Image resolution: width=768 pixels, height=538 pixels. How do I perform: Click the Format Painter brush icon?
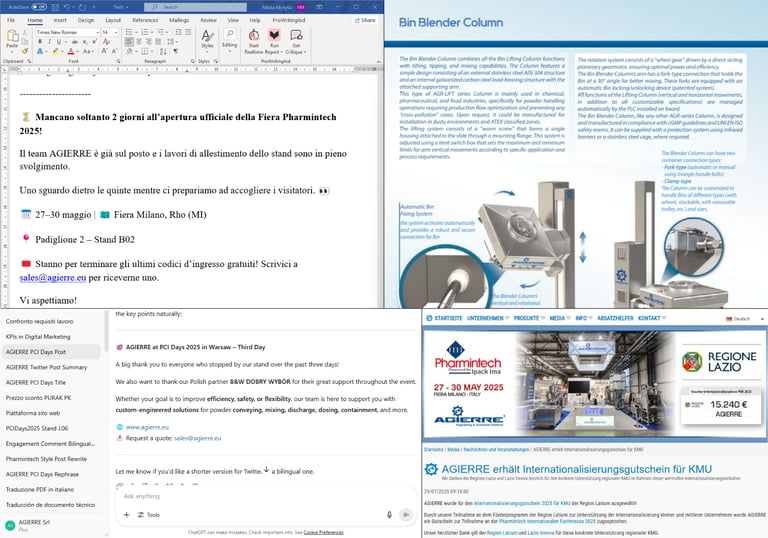25,51
